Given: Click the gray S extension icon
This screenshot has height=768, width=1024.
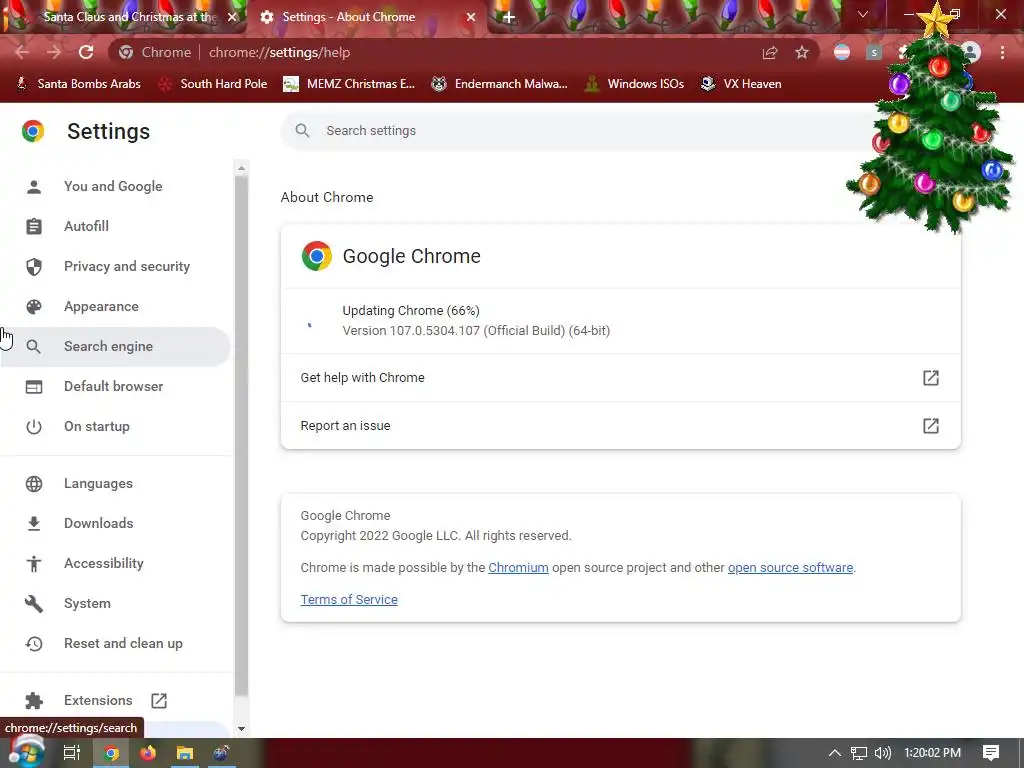Looking at the screenshot, I should [874, 52].
